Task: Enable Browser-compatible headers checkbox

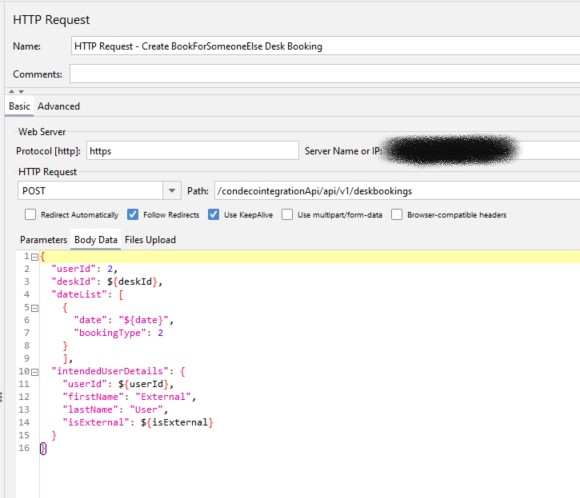Action: pyautogui.click(x=397, y=215)
